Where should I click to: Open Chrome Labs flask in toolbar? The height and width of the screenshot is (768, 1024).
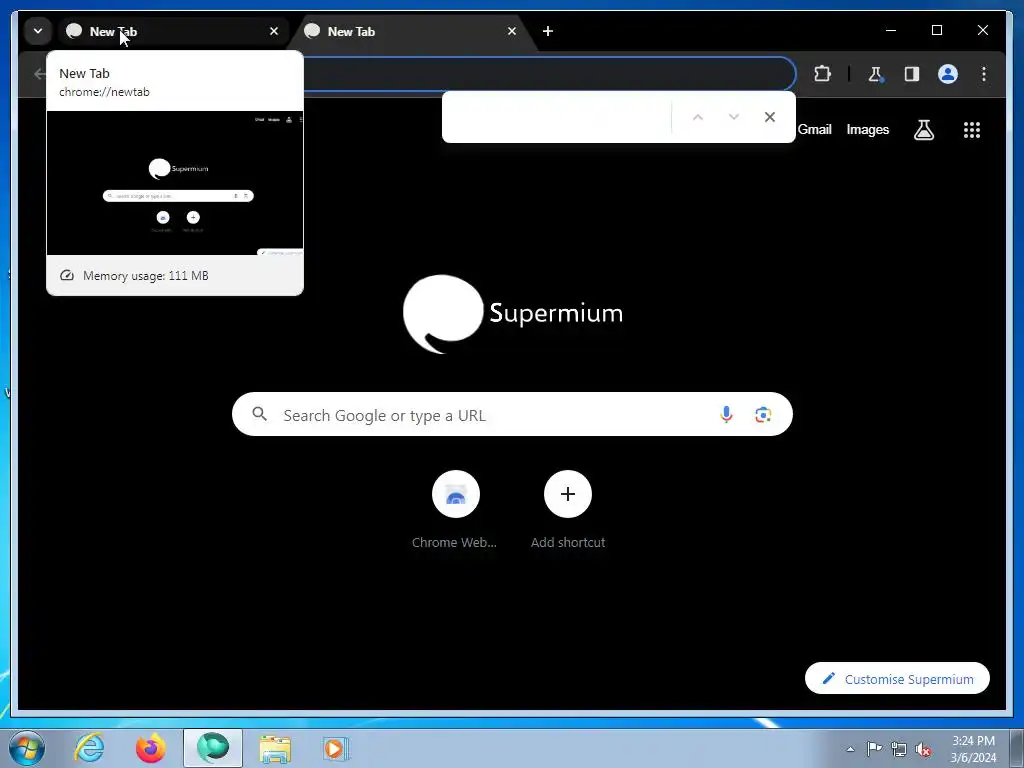pos(875,74)
